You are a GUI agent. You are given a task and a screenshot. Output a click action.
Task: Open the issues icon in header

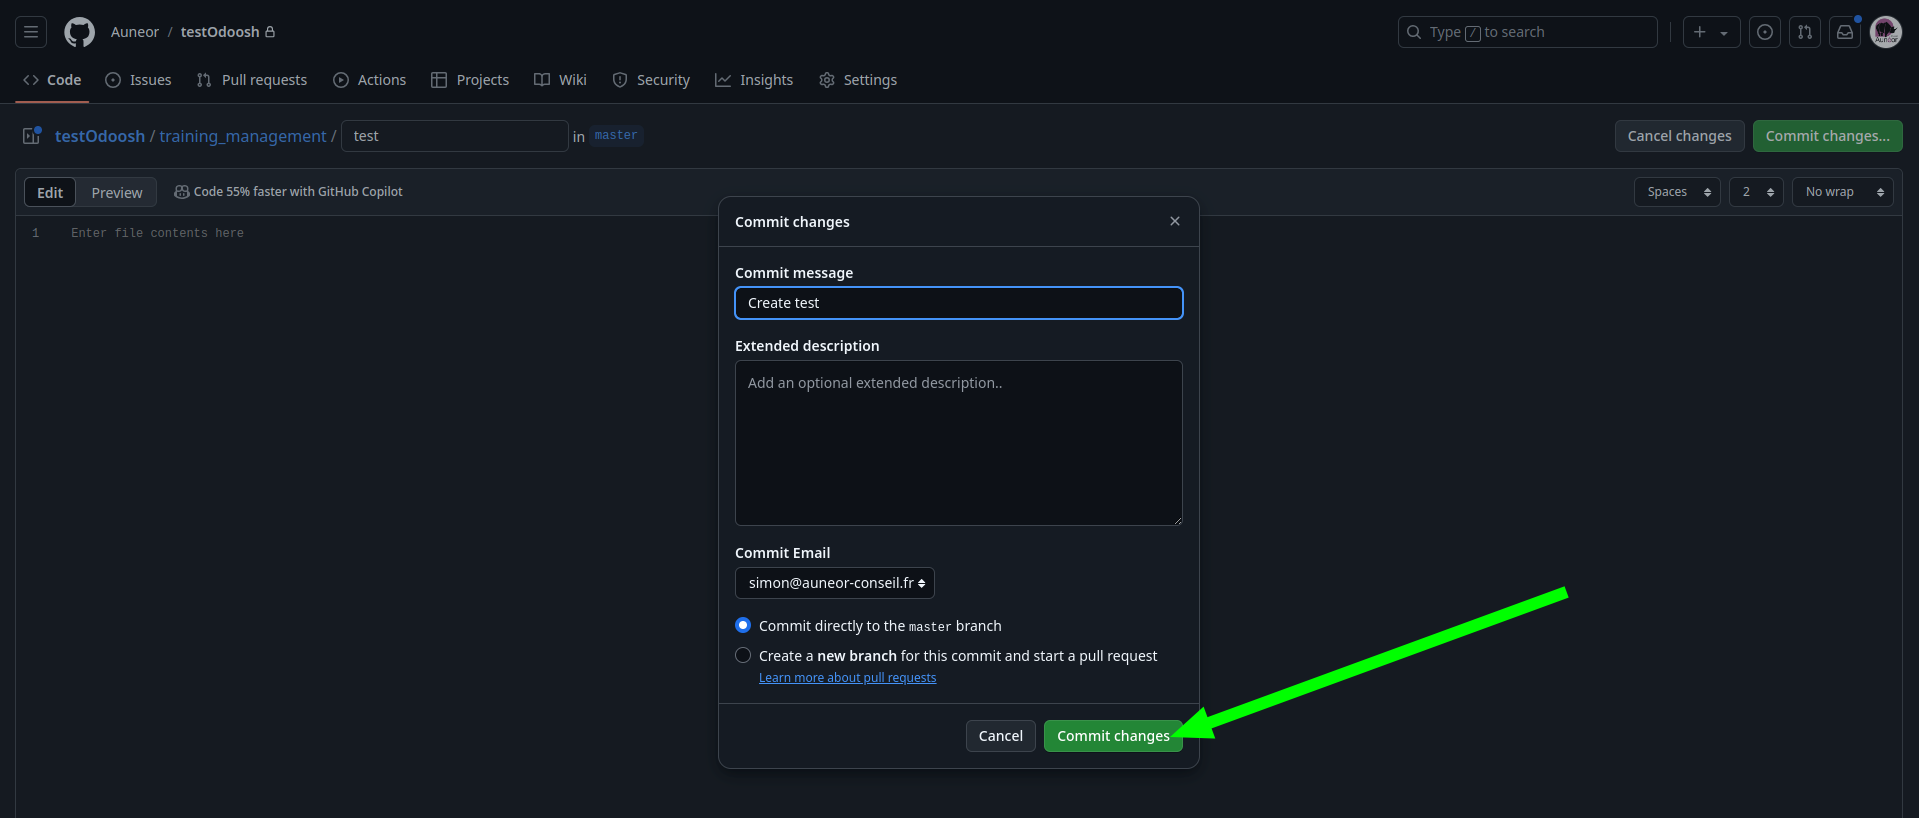1764,32
